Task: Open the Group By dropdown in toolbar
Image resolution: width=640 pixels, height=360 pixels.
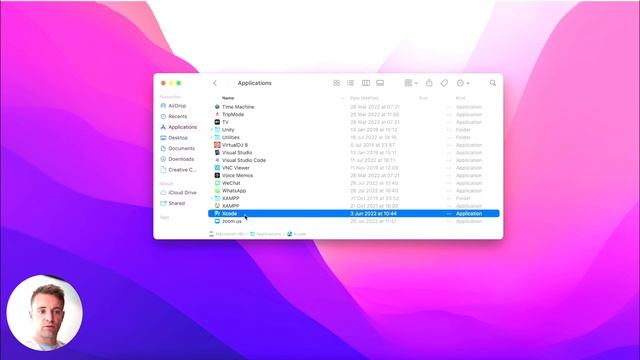Action: tap(411, 83)
